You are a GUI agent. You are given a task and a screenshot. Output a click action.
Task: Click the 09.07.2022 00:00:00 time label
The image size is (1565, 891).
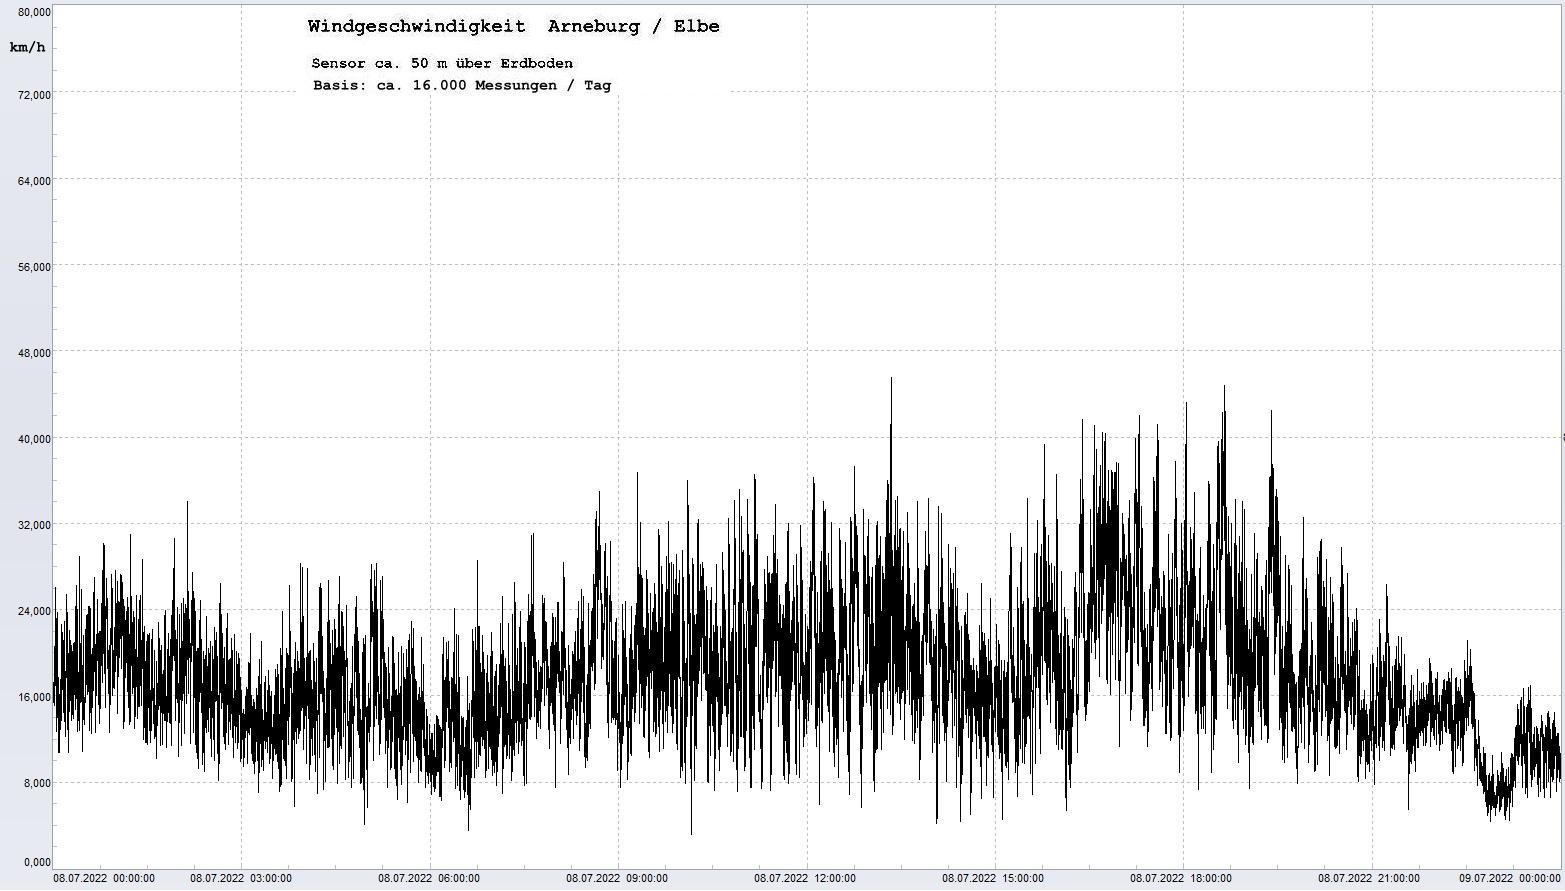tap(1510, 879)
